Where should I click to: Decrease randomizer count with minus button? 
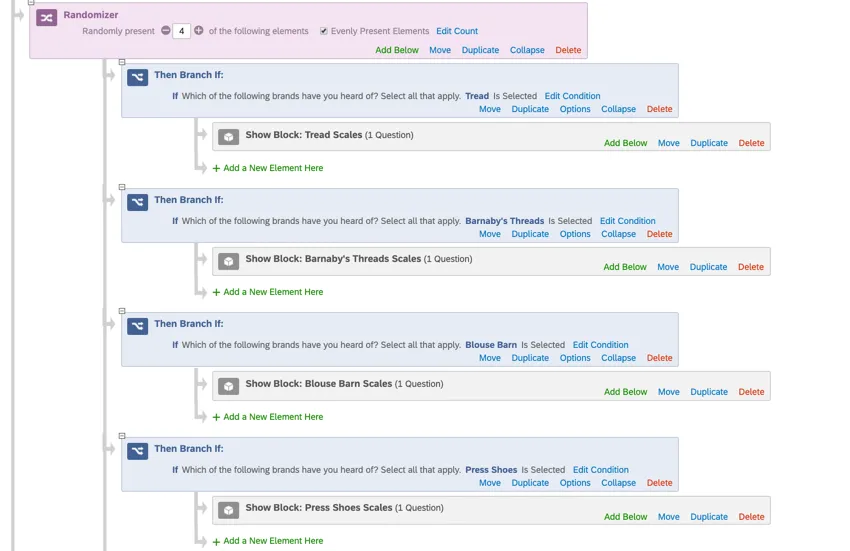(166, 30)
